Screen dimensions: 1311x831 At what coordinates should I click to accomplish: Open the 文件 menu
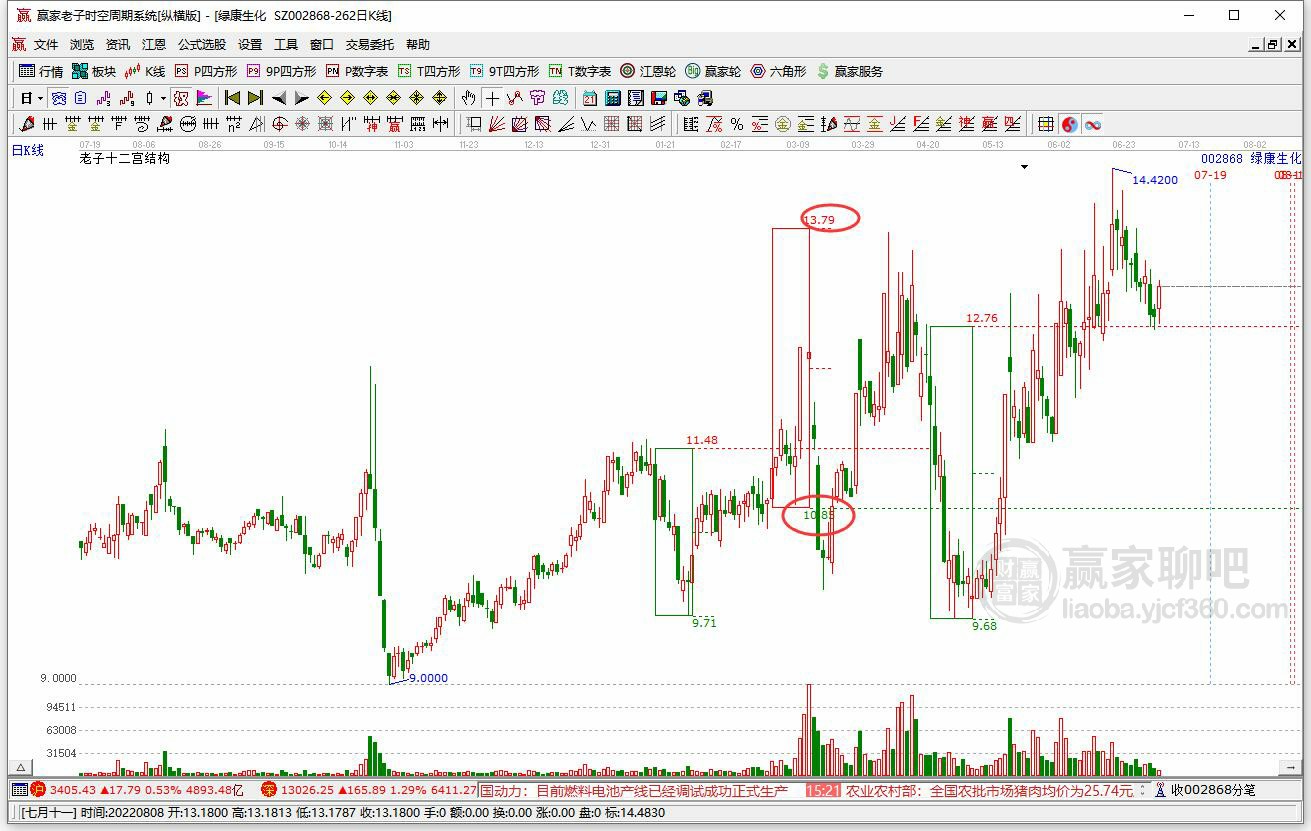pos(46,45)
